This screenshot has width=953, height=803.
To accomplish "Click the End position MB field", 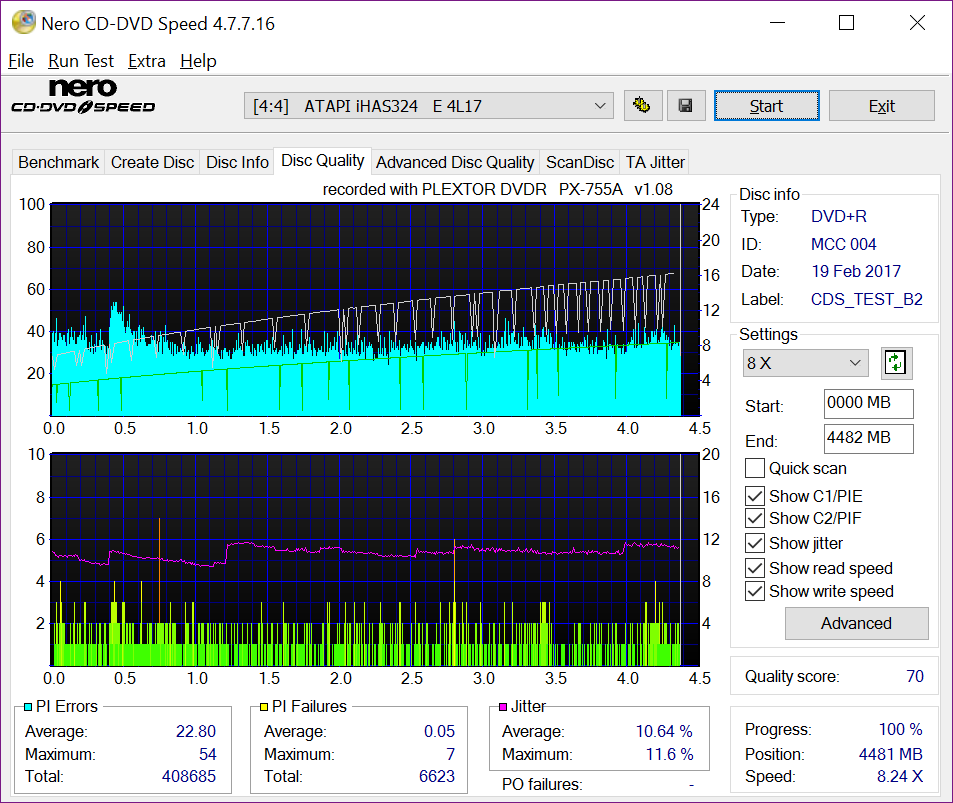I will pos(868,438).
